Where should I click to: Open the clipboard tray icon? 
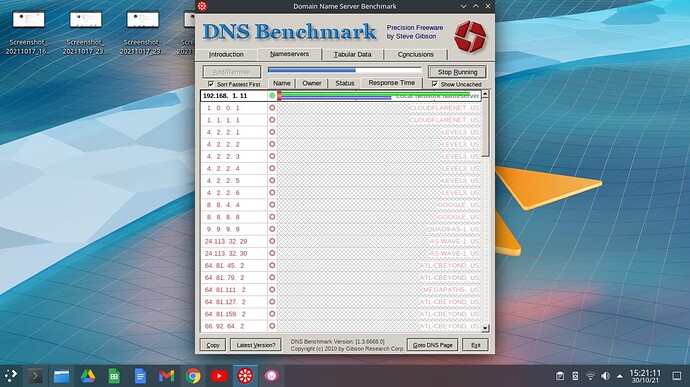click(560, 376)
